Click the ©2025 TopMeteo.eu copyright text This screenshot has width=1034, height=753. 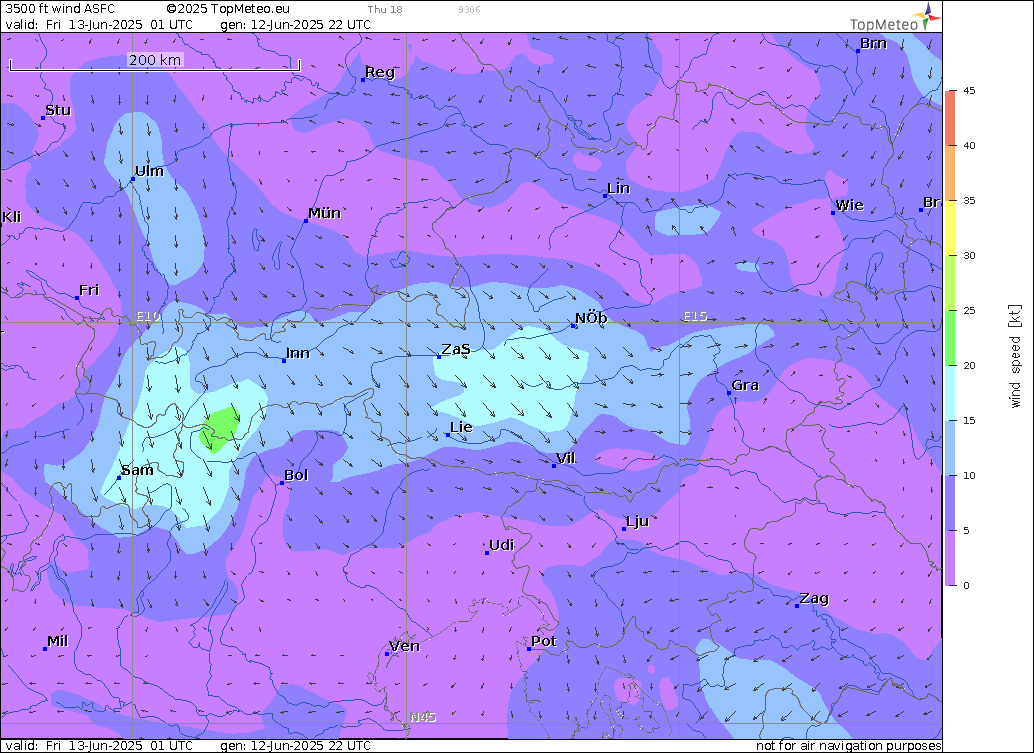point(228,9)
